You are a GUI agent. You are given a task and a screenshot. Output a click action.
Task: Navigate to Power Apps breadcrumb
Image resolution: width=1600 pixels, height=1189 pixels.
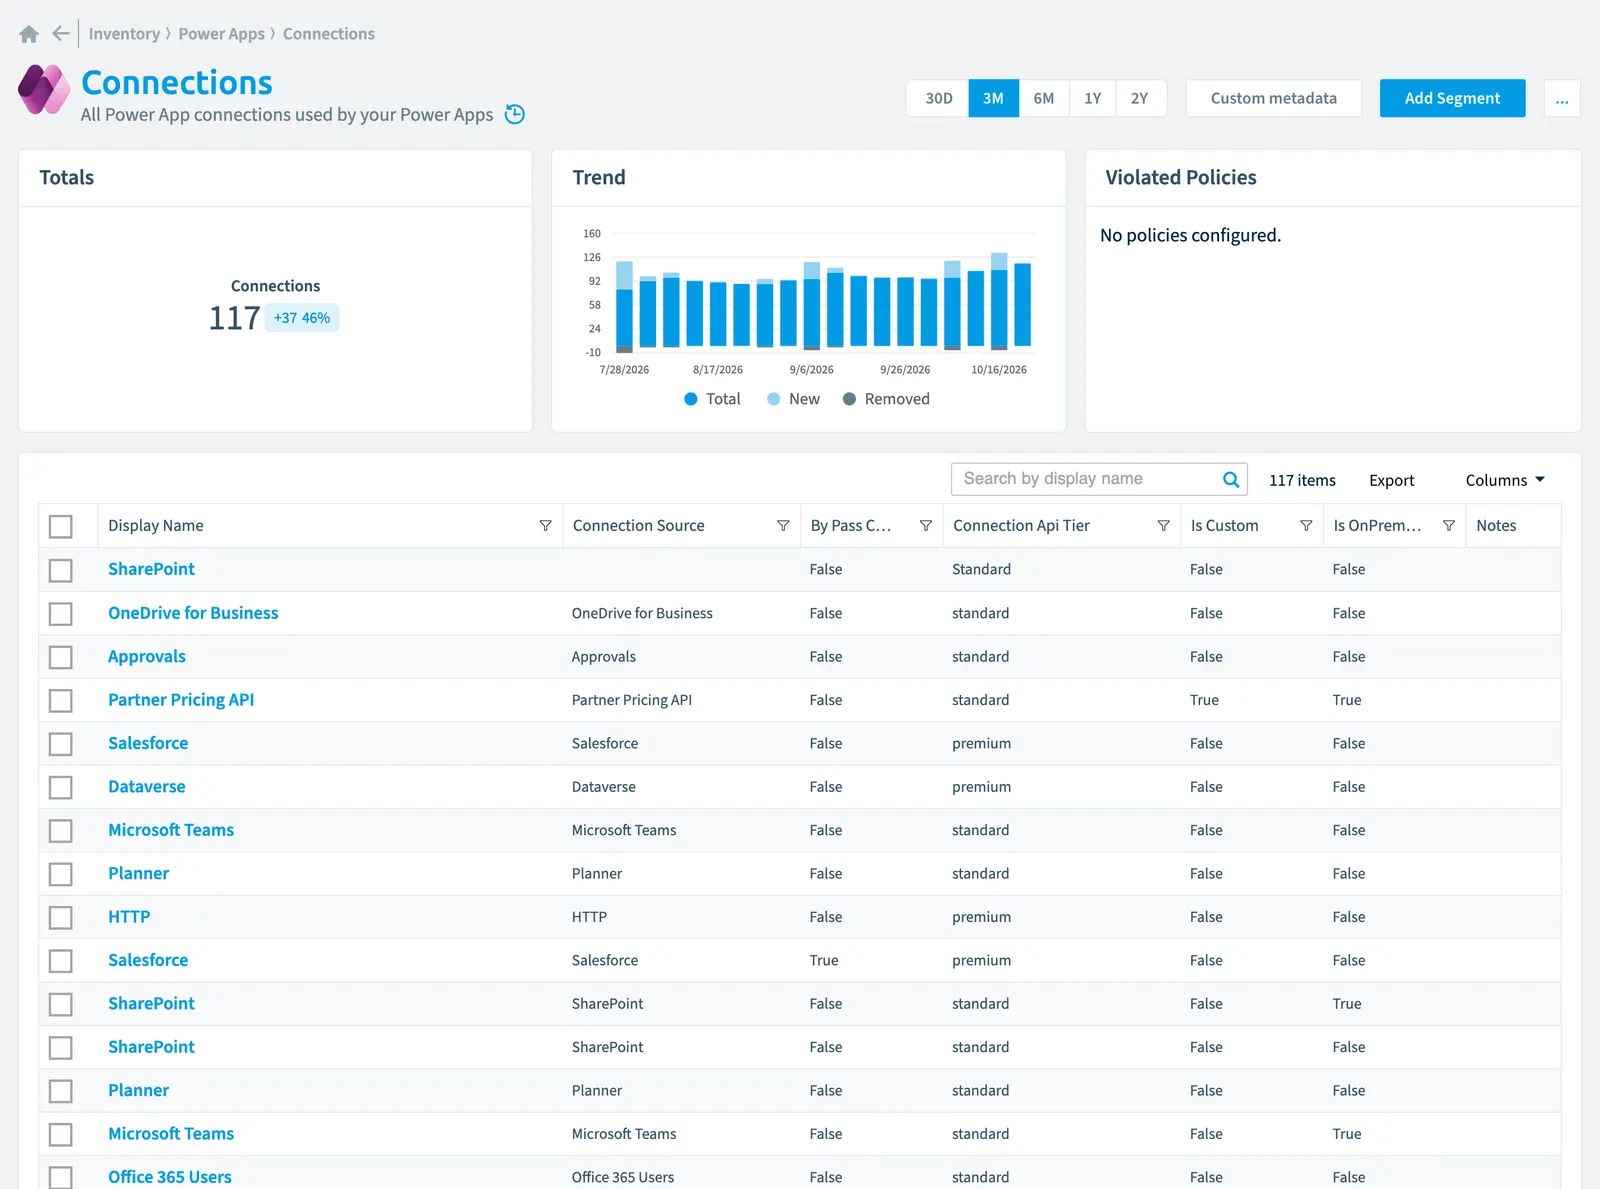coord(221,34)
